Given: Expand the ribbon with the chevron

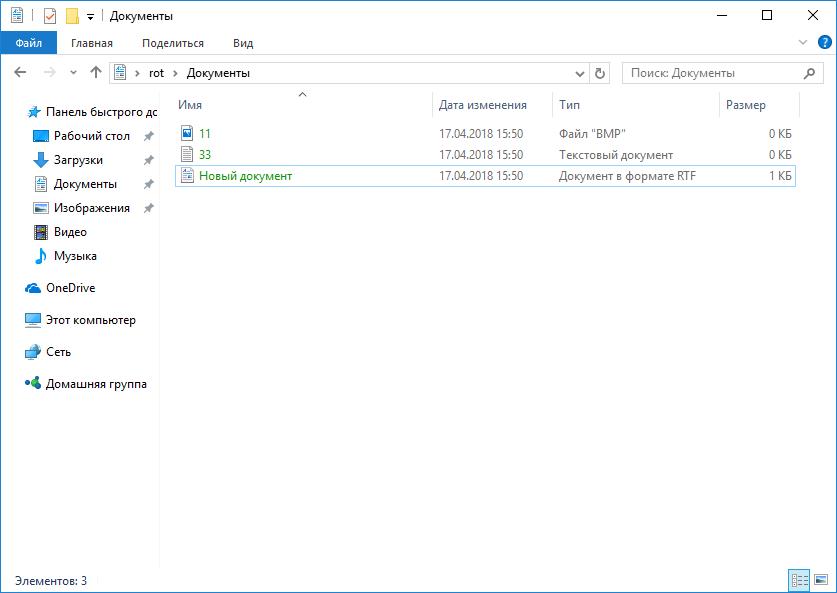Looking at the screenshot, I should point(802,42).
